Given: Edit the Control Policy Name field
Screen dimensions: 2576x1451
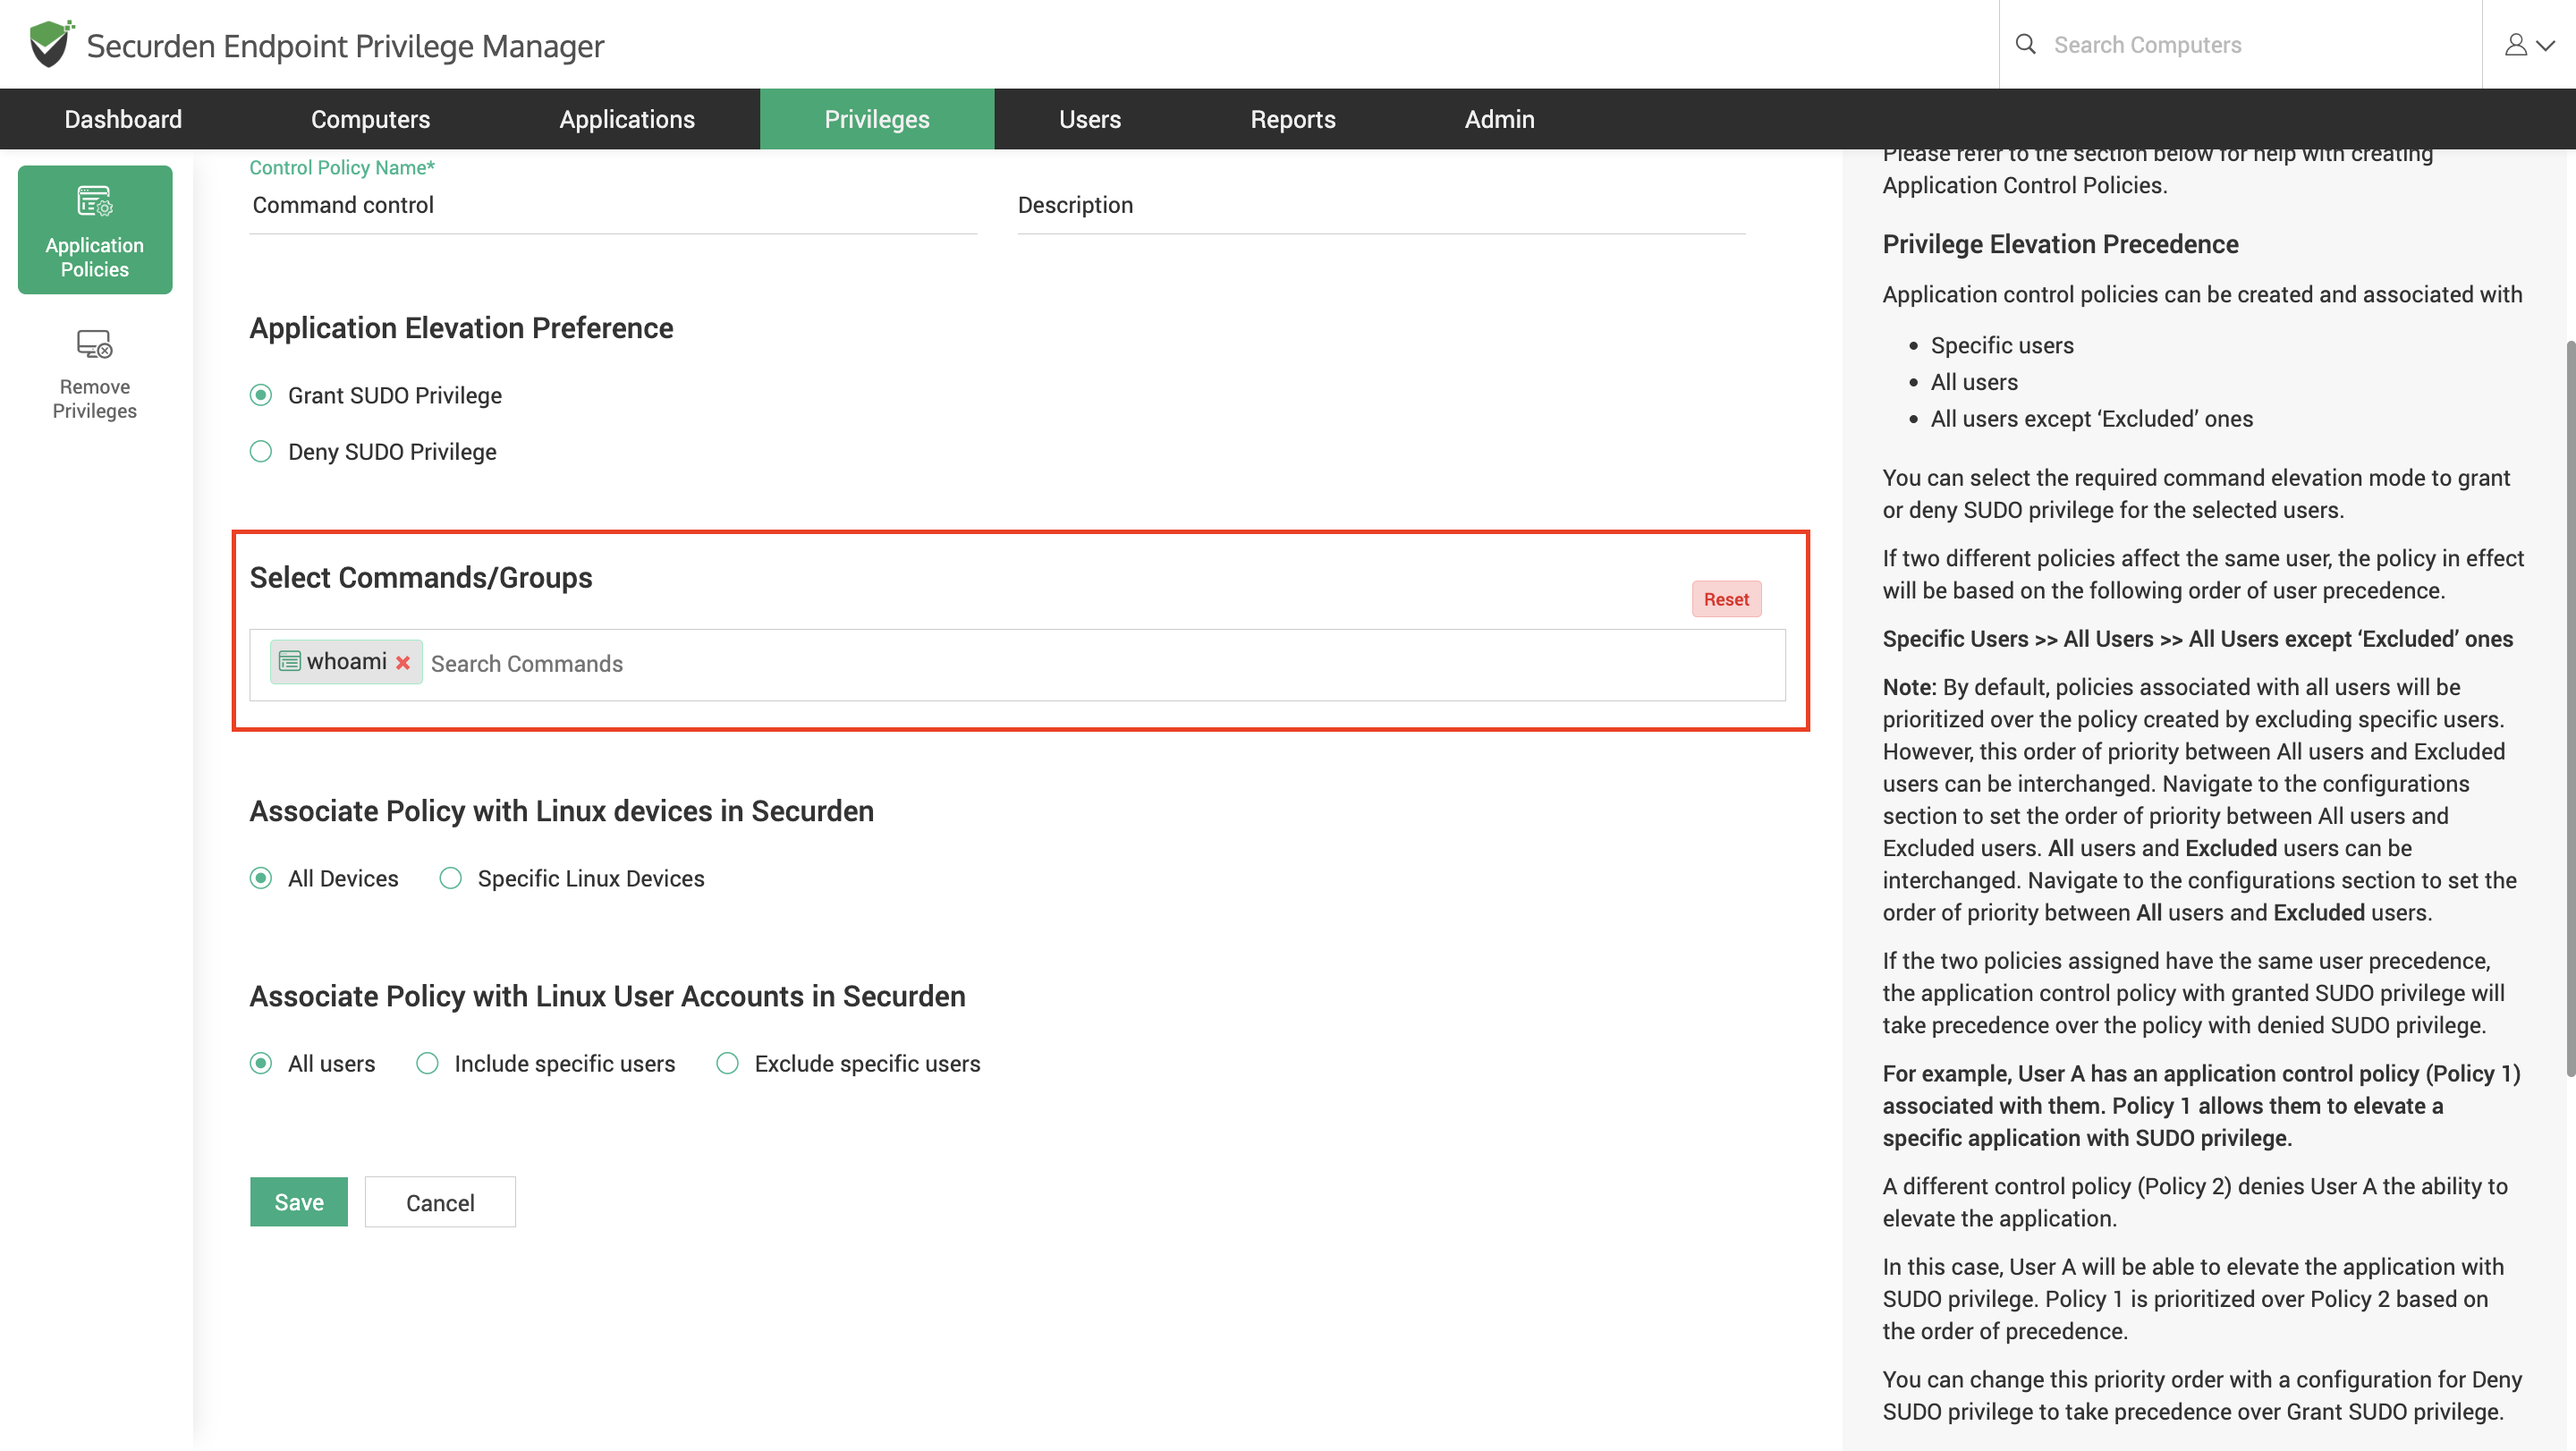Looking at the screenshot, I should point(613,205).
